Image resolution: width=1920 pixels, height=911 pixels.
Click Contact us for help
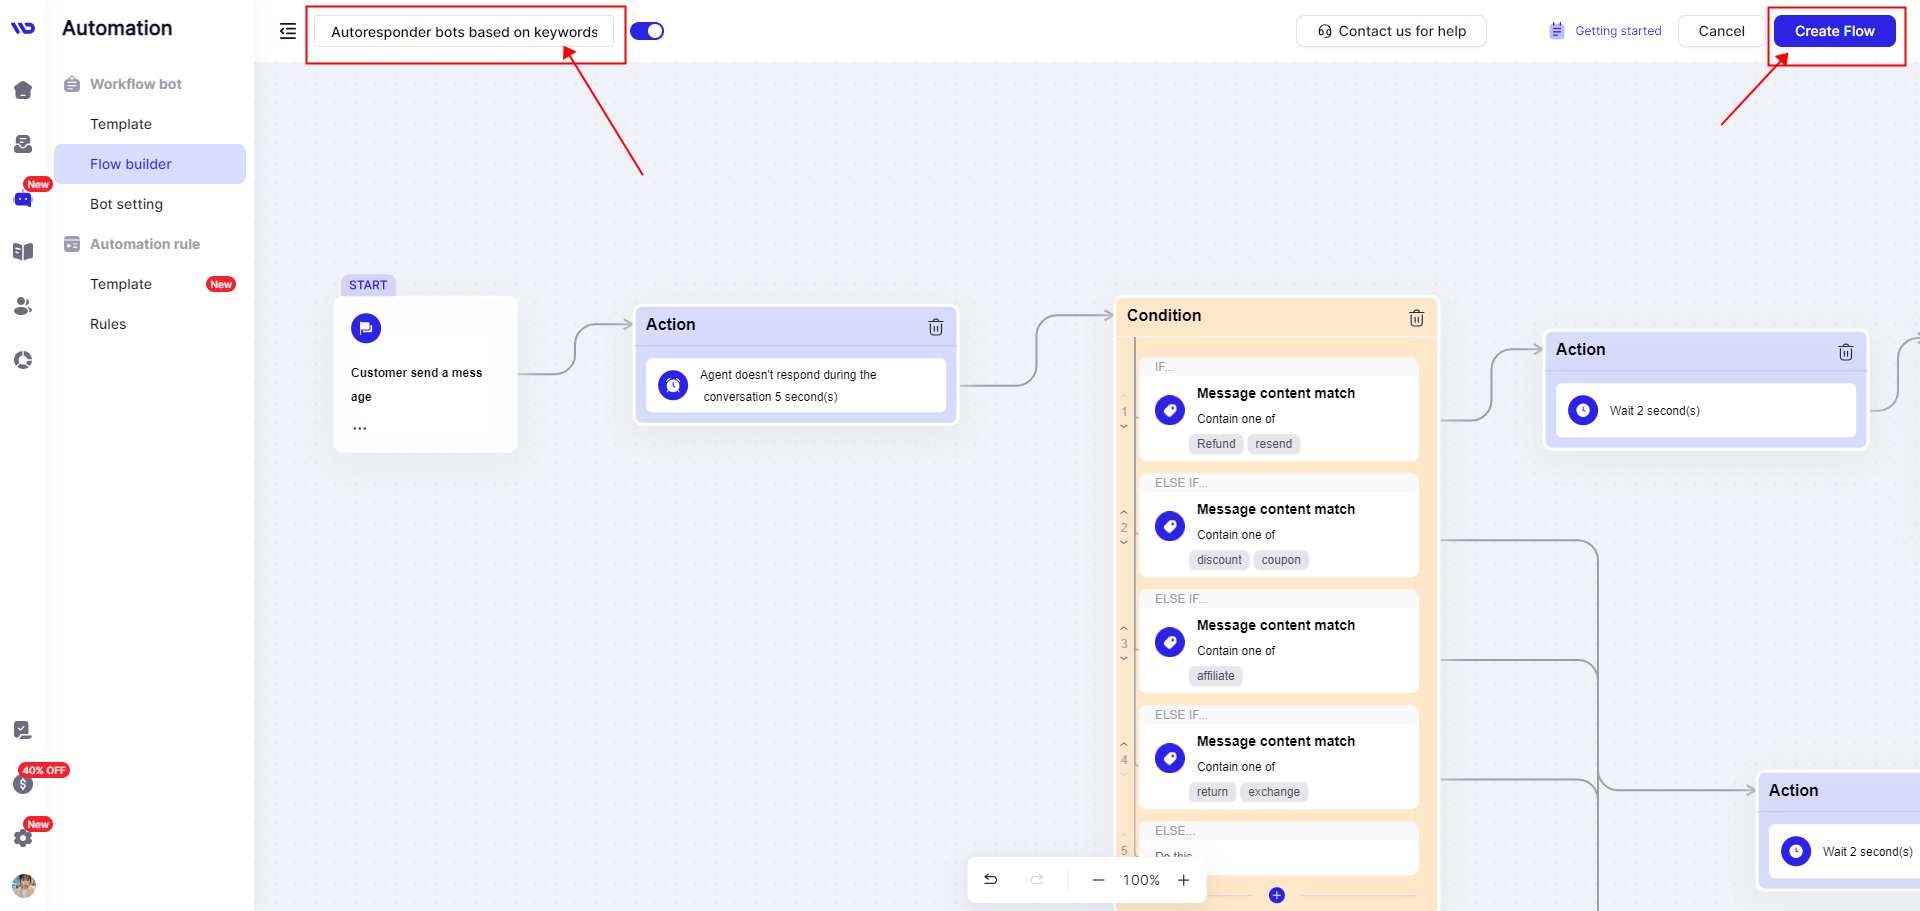pyautogui.click(x=1391, y=31)
